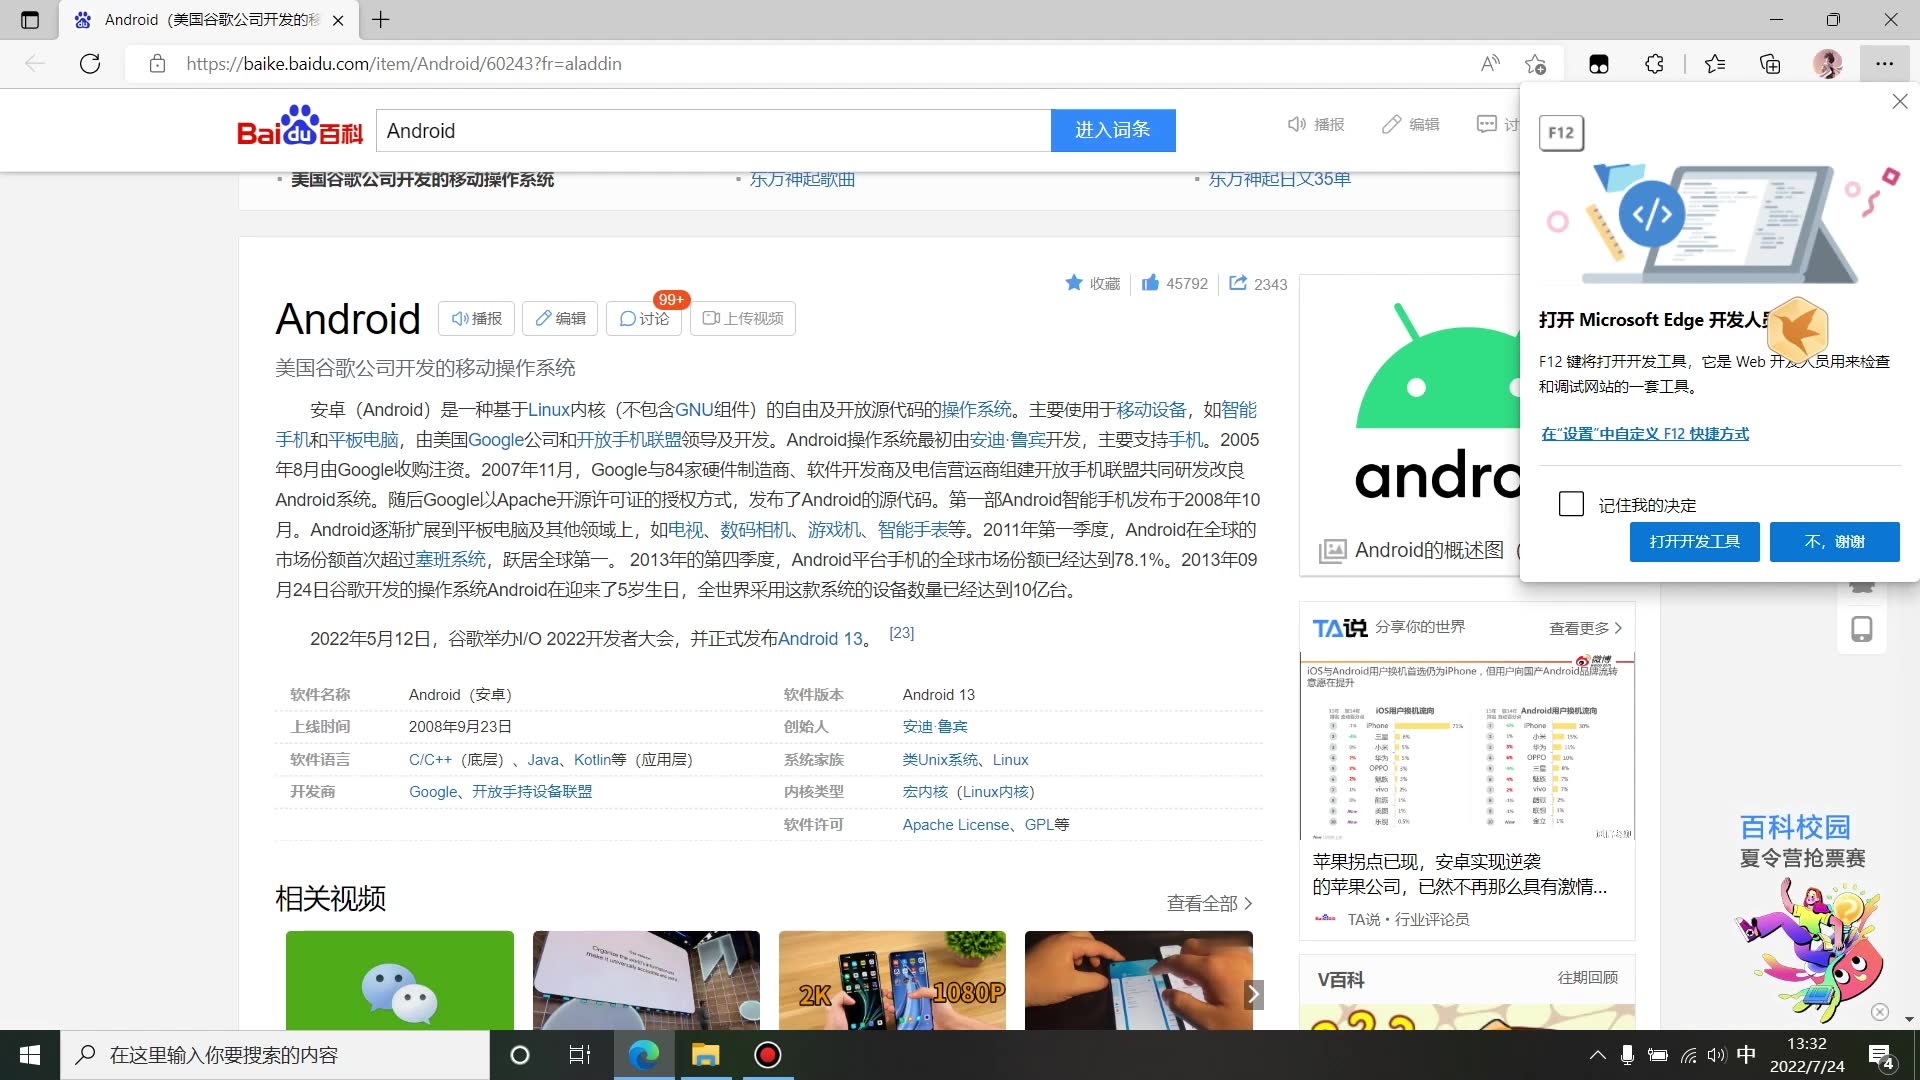Open a new tab with plus icon
This screenshot has height=1080, width=1920.
point(381,19)
